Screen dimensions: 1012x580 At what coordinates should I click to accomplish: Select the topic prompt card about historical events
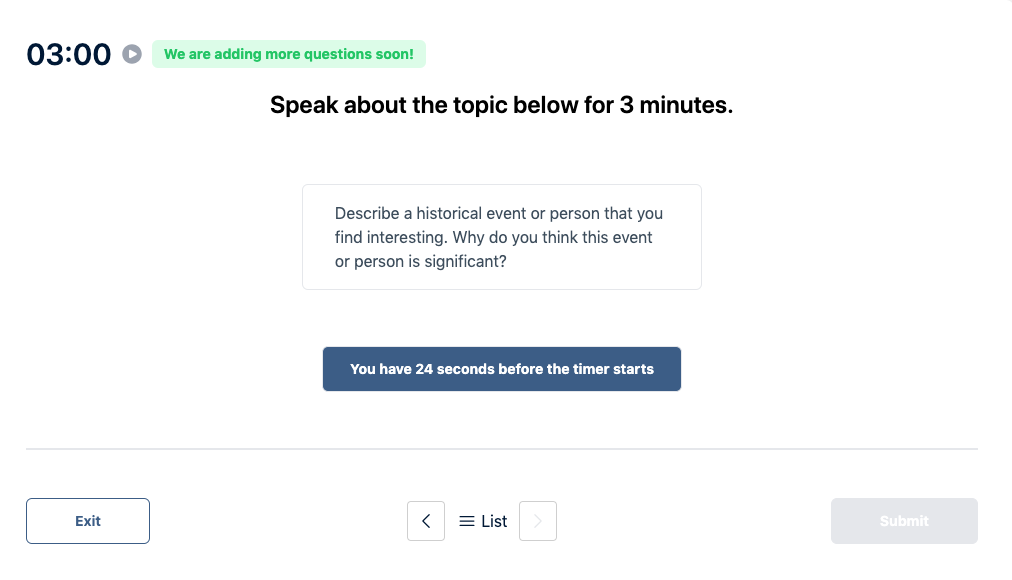501,236
